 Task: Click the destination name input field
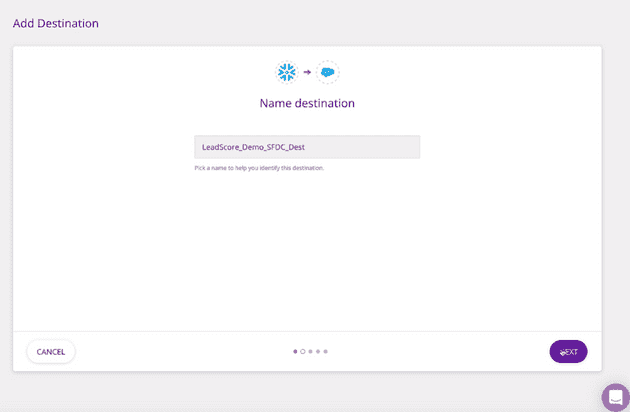(x=307, y=147)
